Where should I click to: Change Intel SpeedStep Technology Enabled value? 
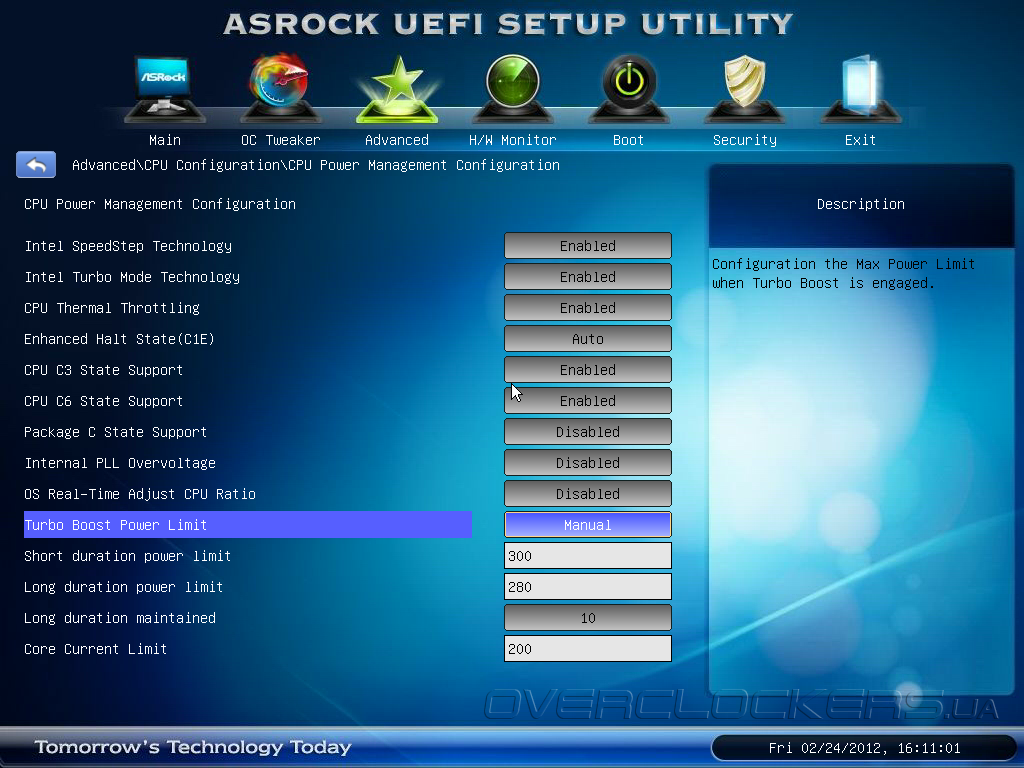pyautogui.click(x=588, y=246)
